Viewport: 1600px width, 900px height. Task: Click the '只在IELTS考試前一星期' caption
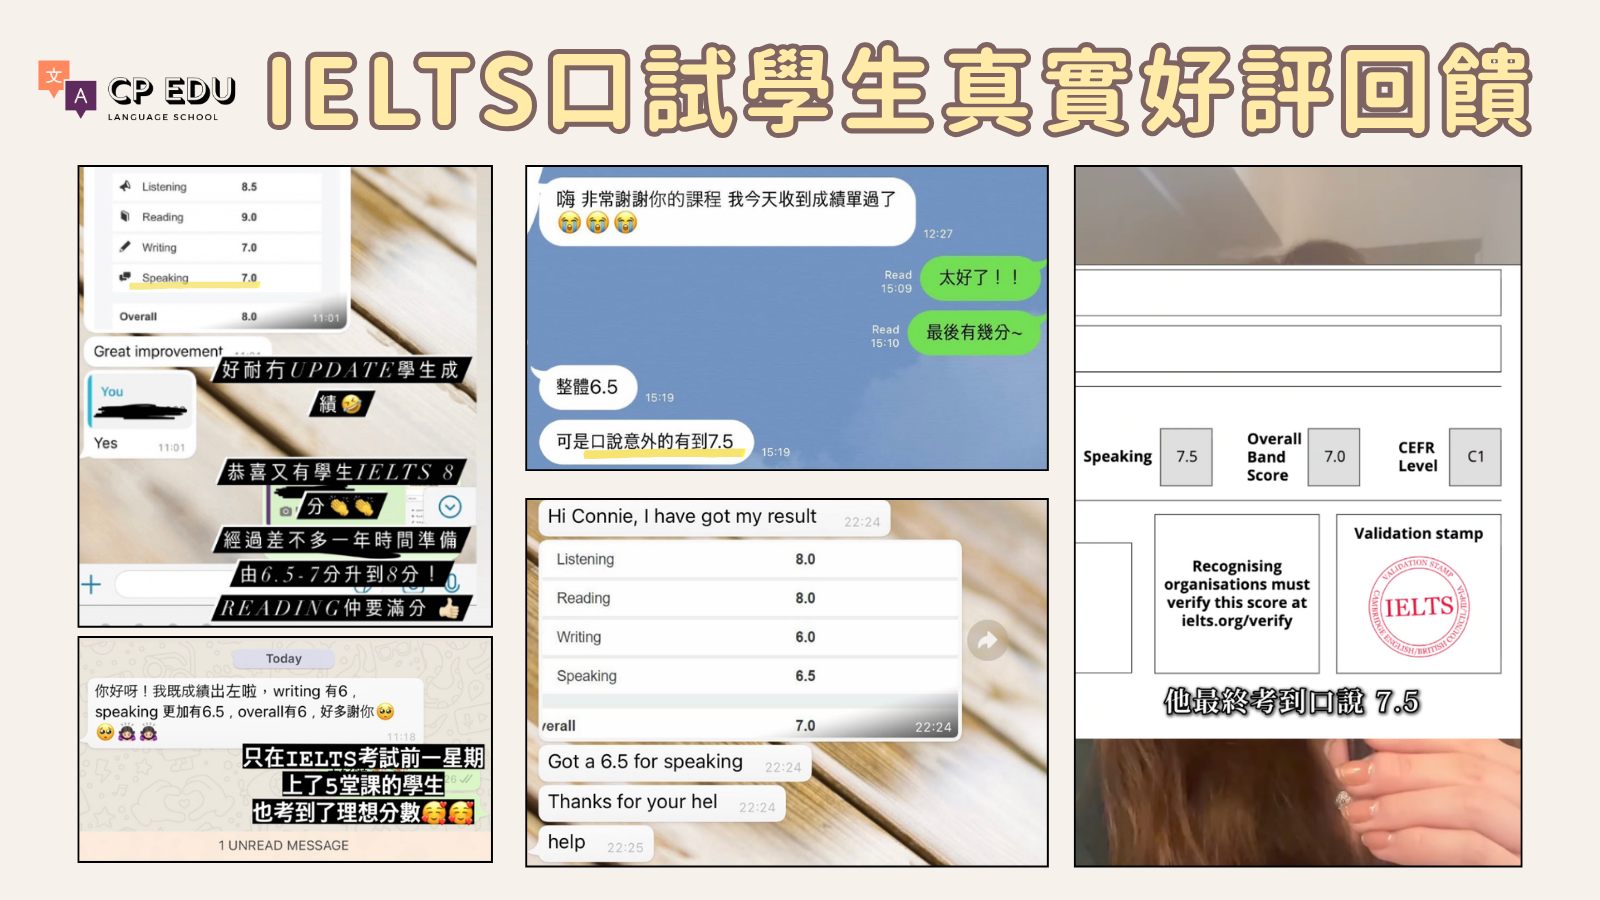coord(364,757)
